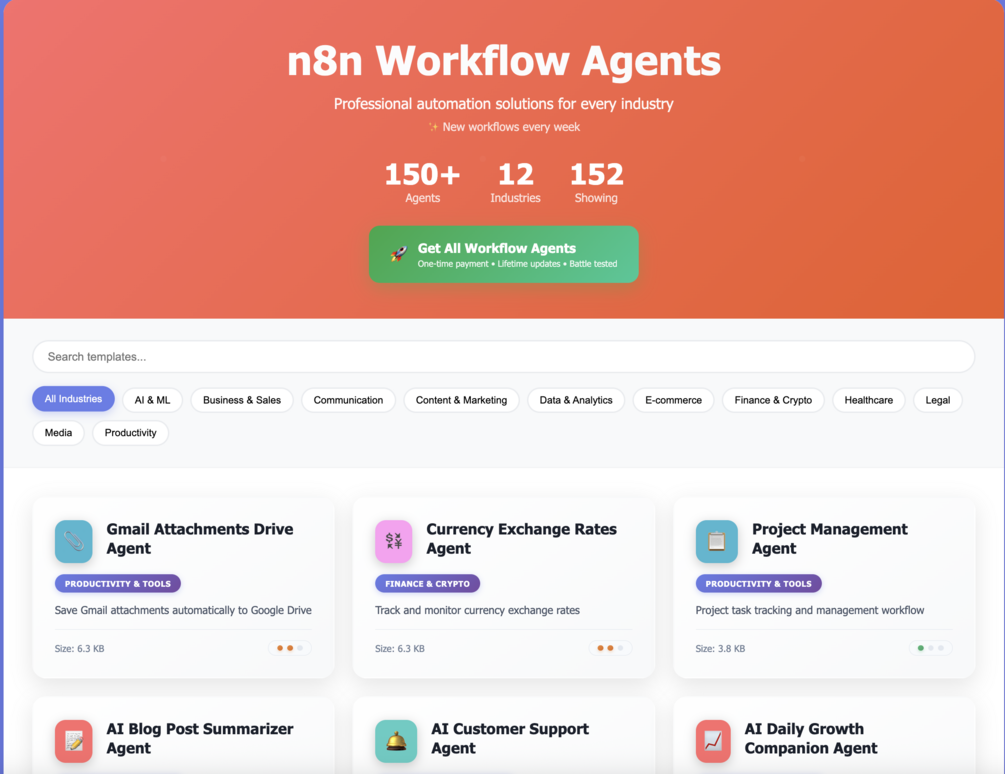Viewport: 1005px width, 774px height.
Task: Click the n8n Workflow Agents heading
Action: pyautogui.click(x=504, y=61)
